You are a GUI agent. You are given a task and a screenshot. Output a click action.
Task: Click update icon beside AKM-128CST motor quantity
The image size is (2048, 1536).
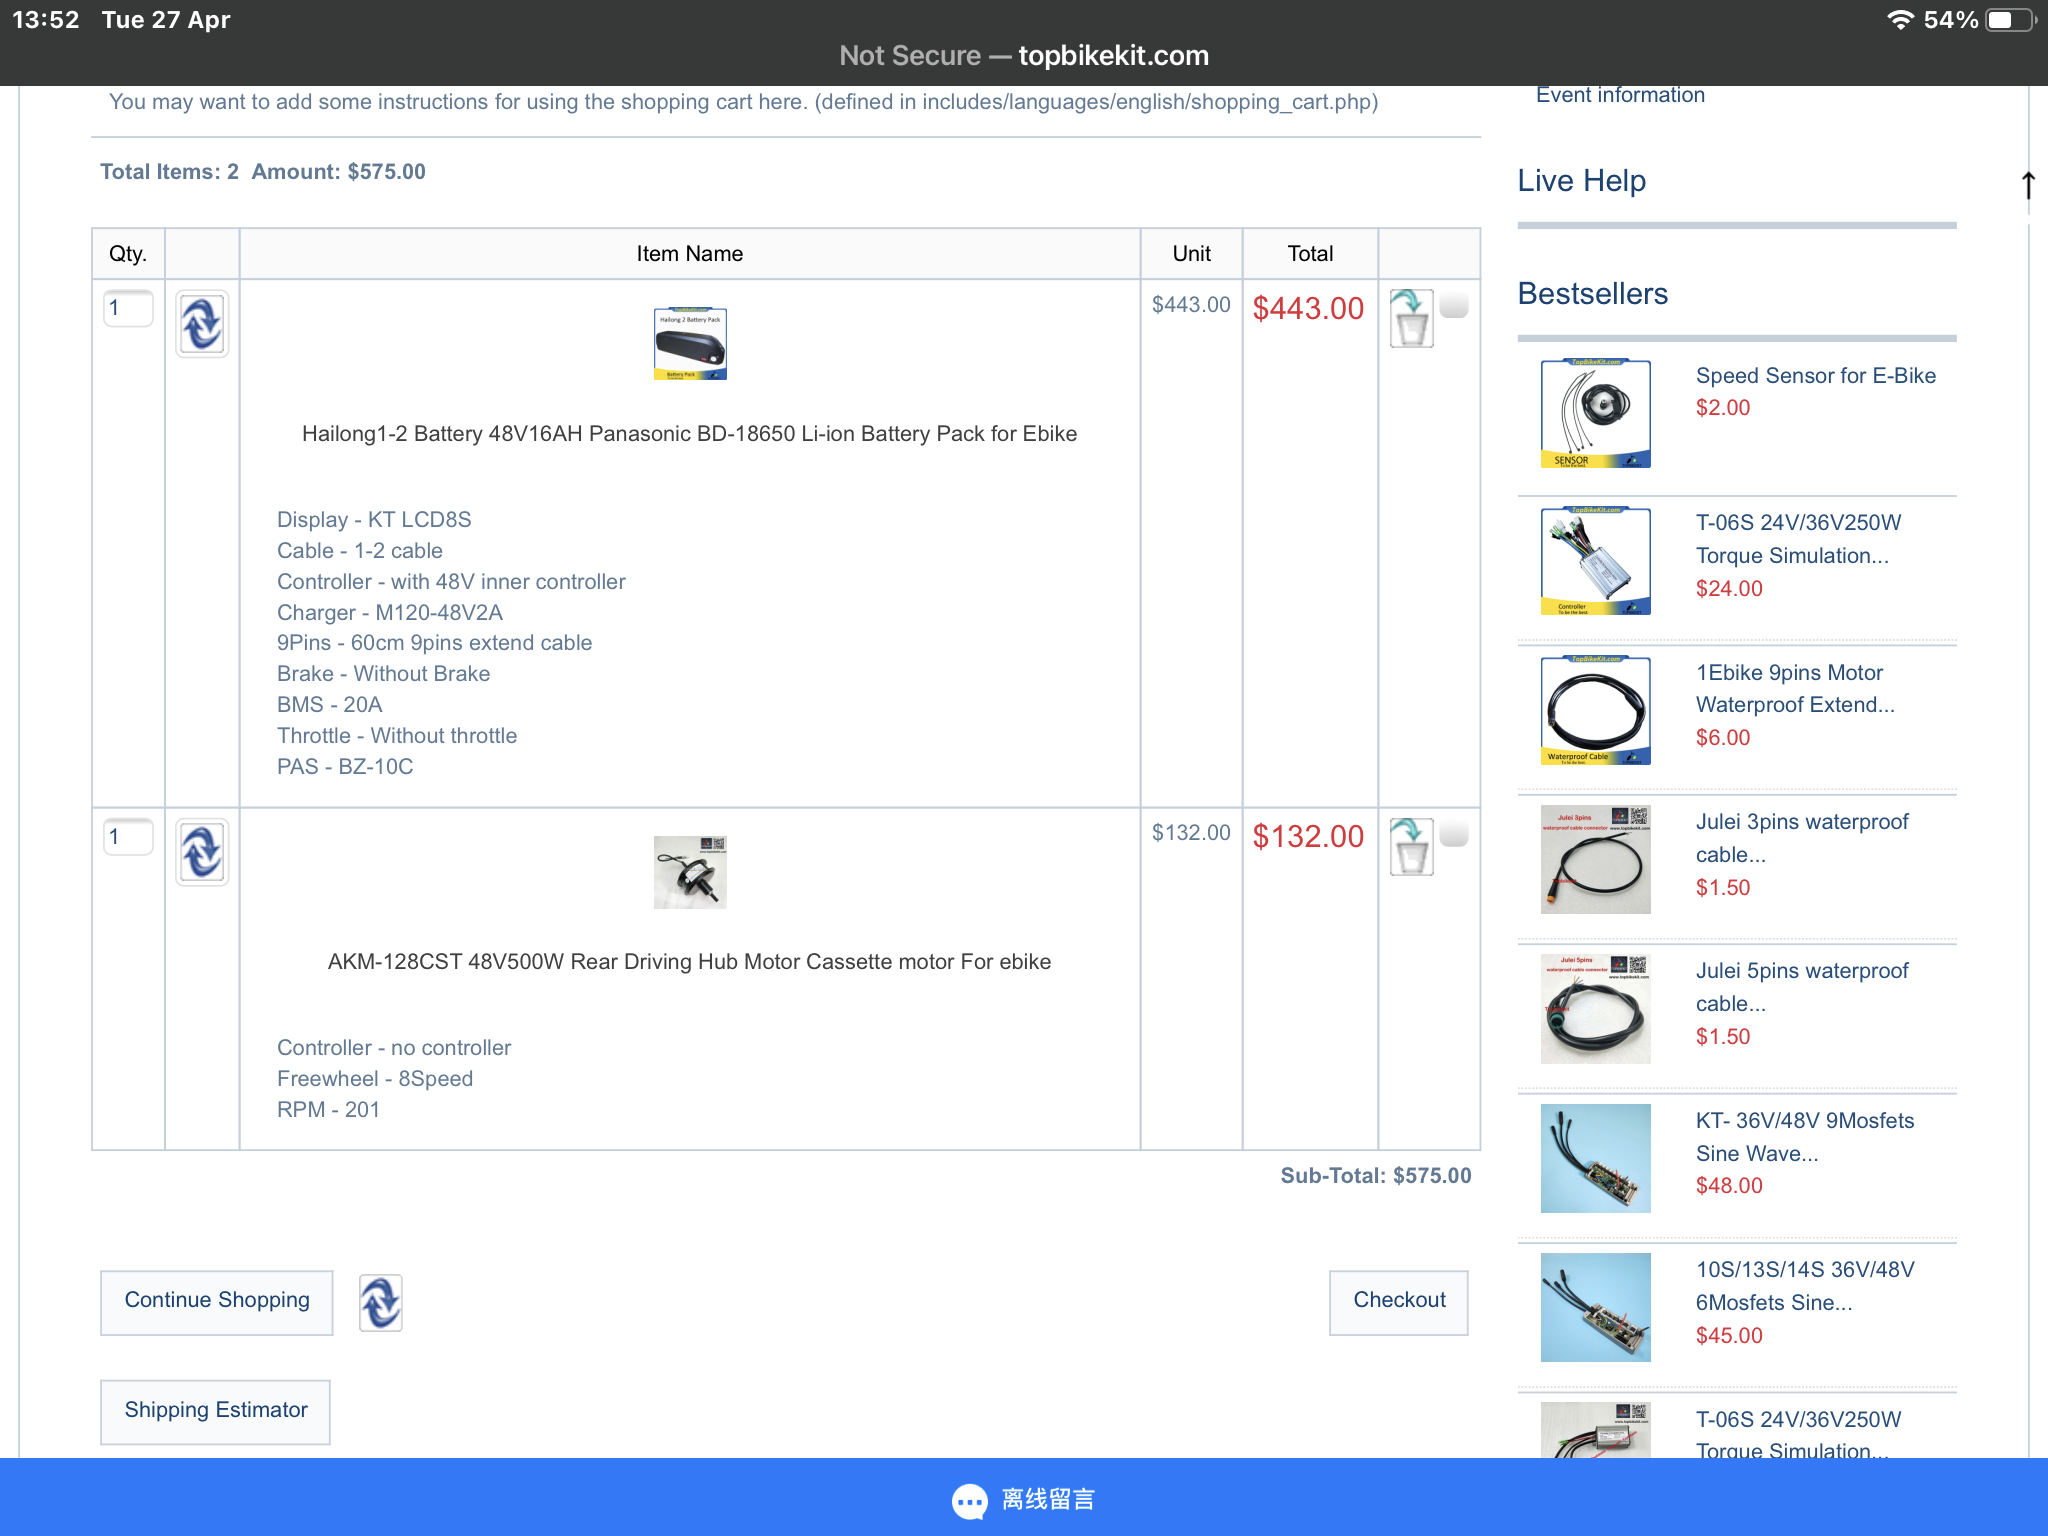pyautogui.click(x=202, y=852)
